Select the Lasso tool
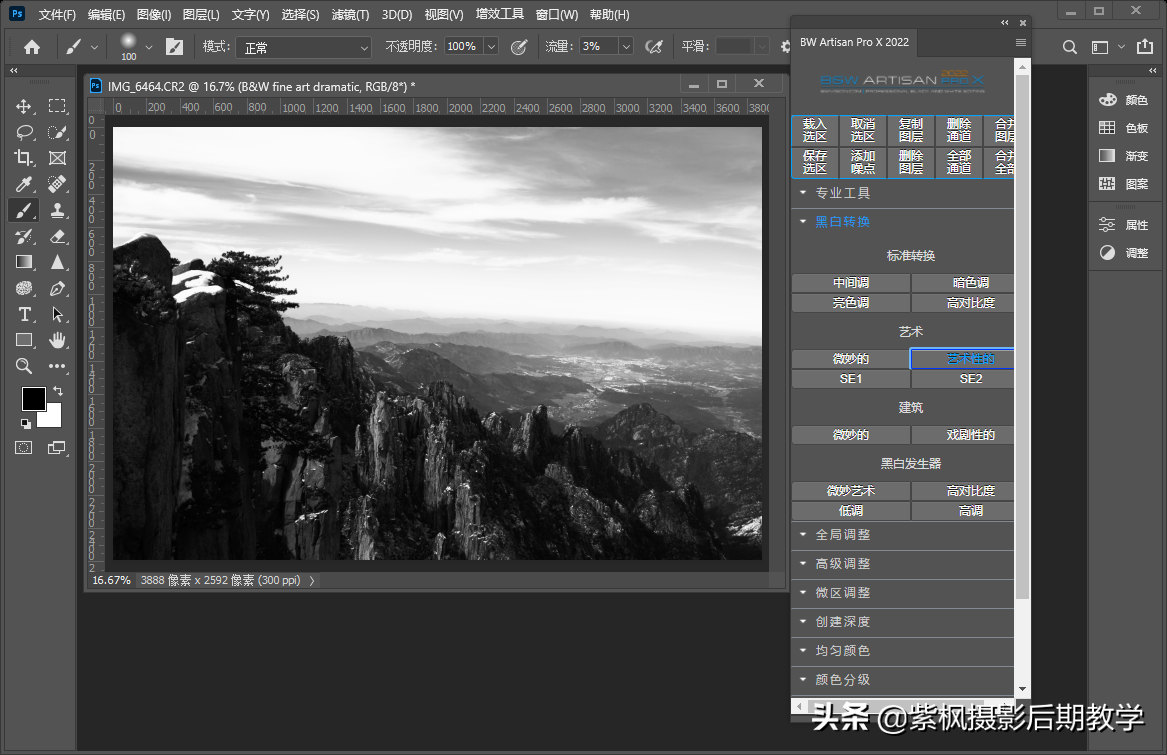Image resolution: width=1167 pixels, height=755 pixels. pyautogui.click(x=24, y=132)
